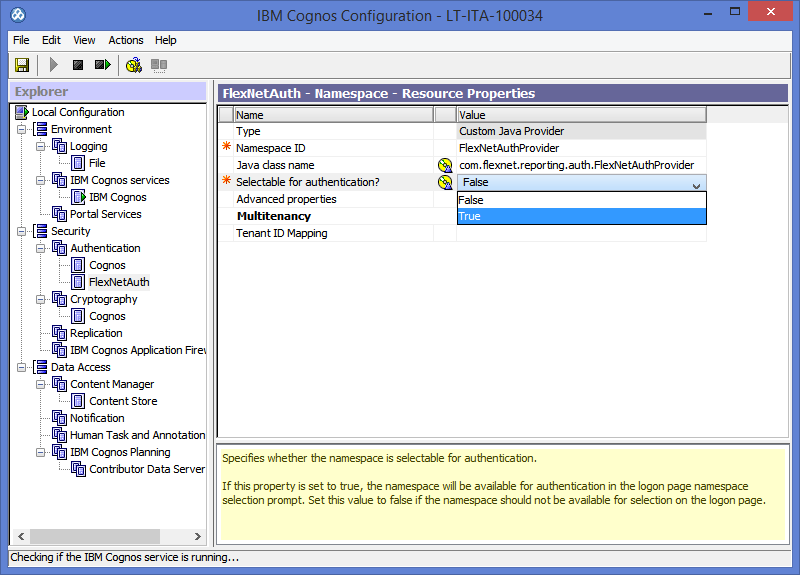Image resolution: width=800 pixels, height=575 pixels.
Task: Click the Multitenancy section heading
Action: 274,216
